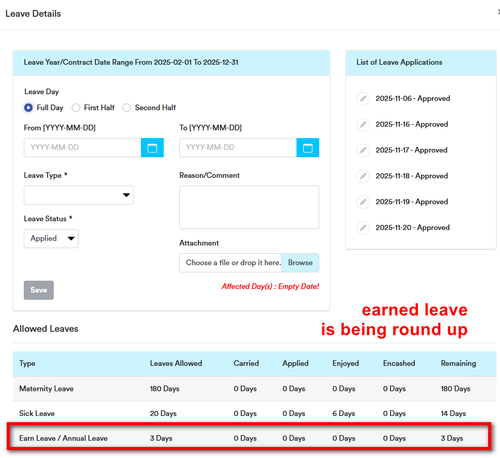Focus the To date input field
Screen dimensions: 500x458
coord(238,148)
